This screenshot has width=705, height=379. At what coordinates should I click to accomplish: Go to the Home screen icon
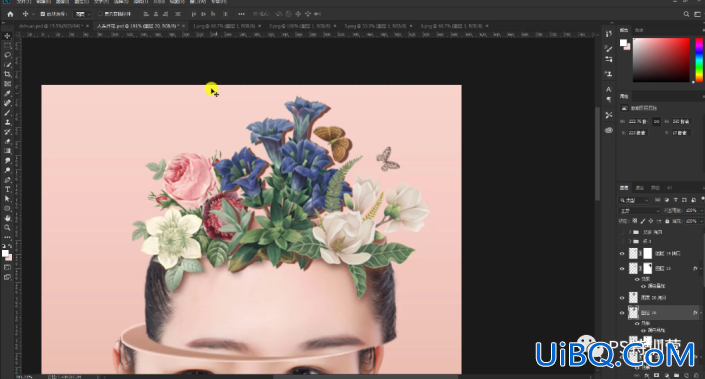coord(10,14)
